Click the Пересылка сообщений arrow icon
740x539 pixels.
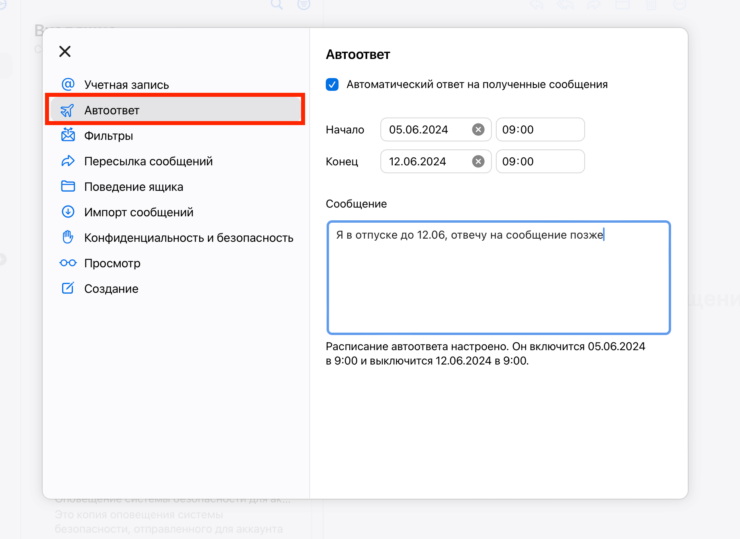(x=68, y=161)
